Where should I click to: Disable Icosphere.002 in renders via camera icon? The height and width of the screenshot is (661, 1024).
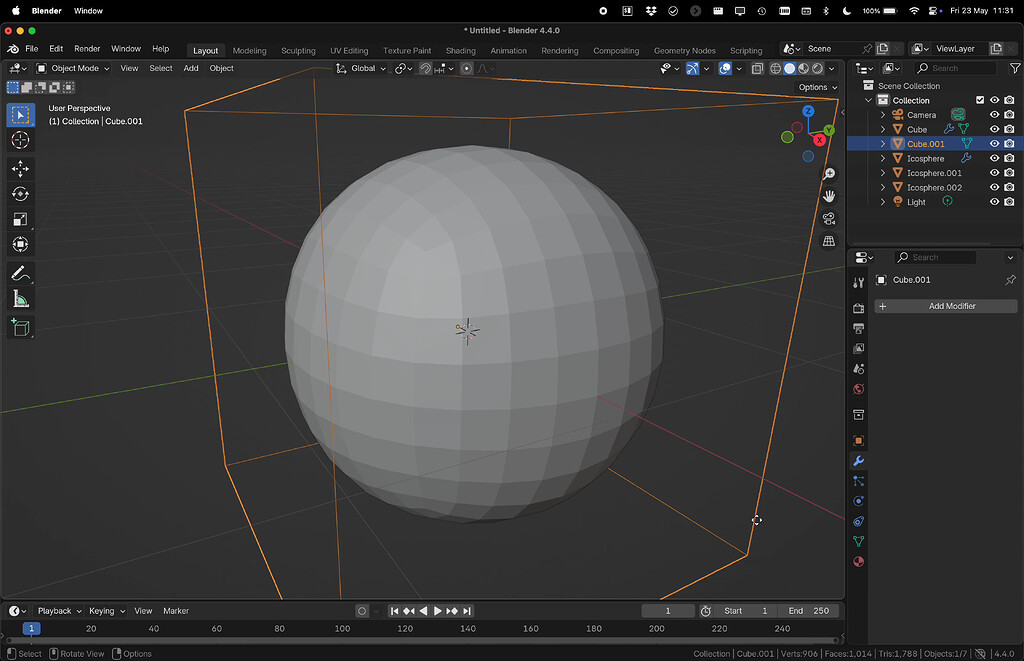pos(1009,187)
